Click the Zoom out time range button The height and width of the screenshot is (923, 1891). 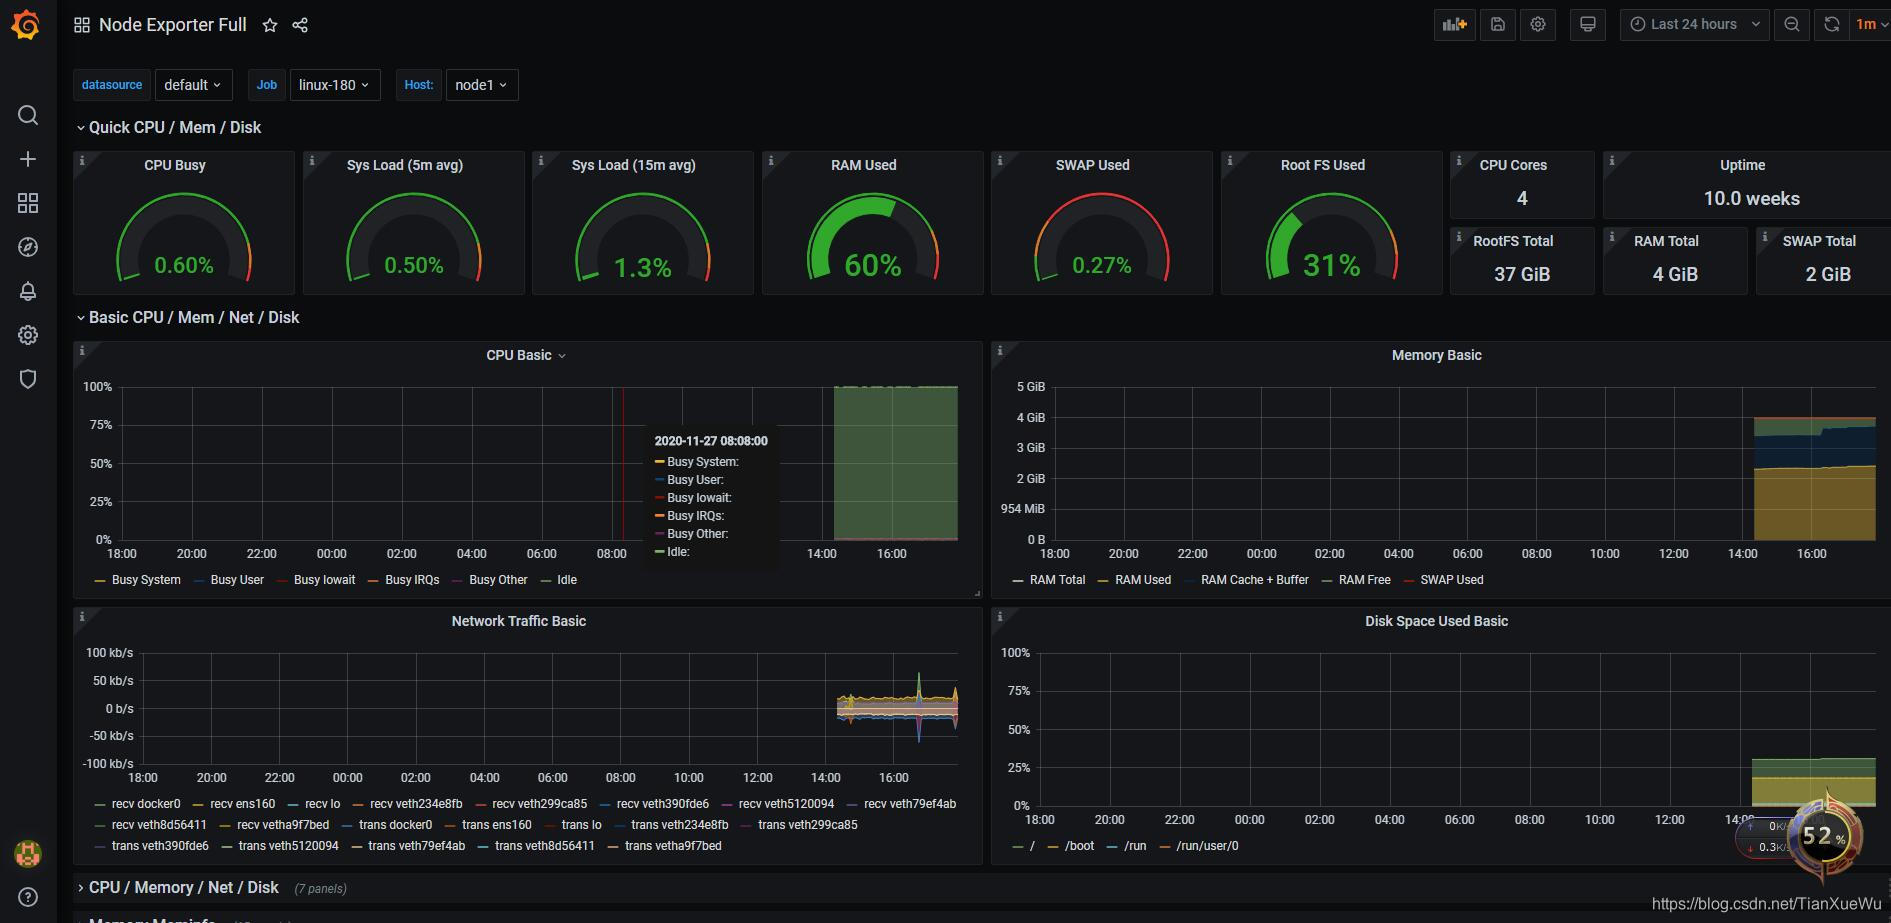pos(1792,25)
